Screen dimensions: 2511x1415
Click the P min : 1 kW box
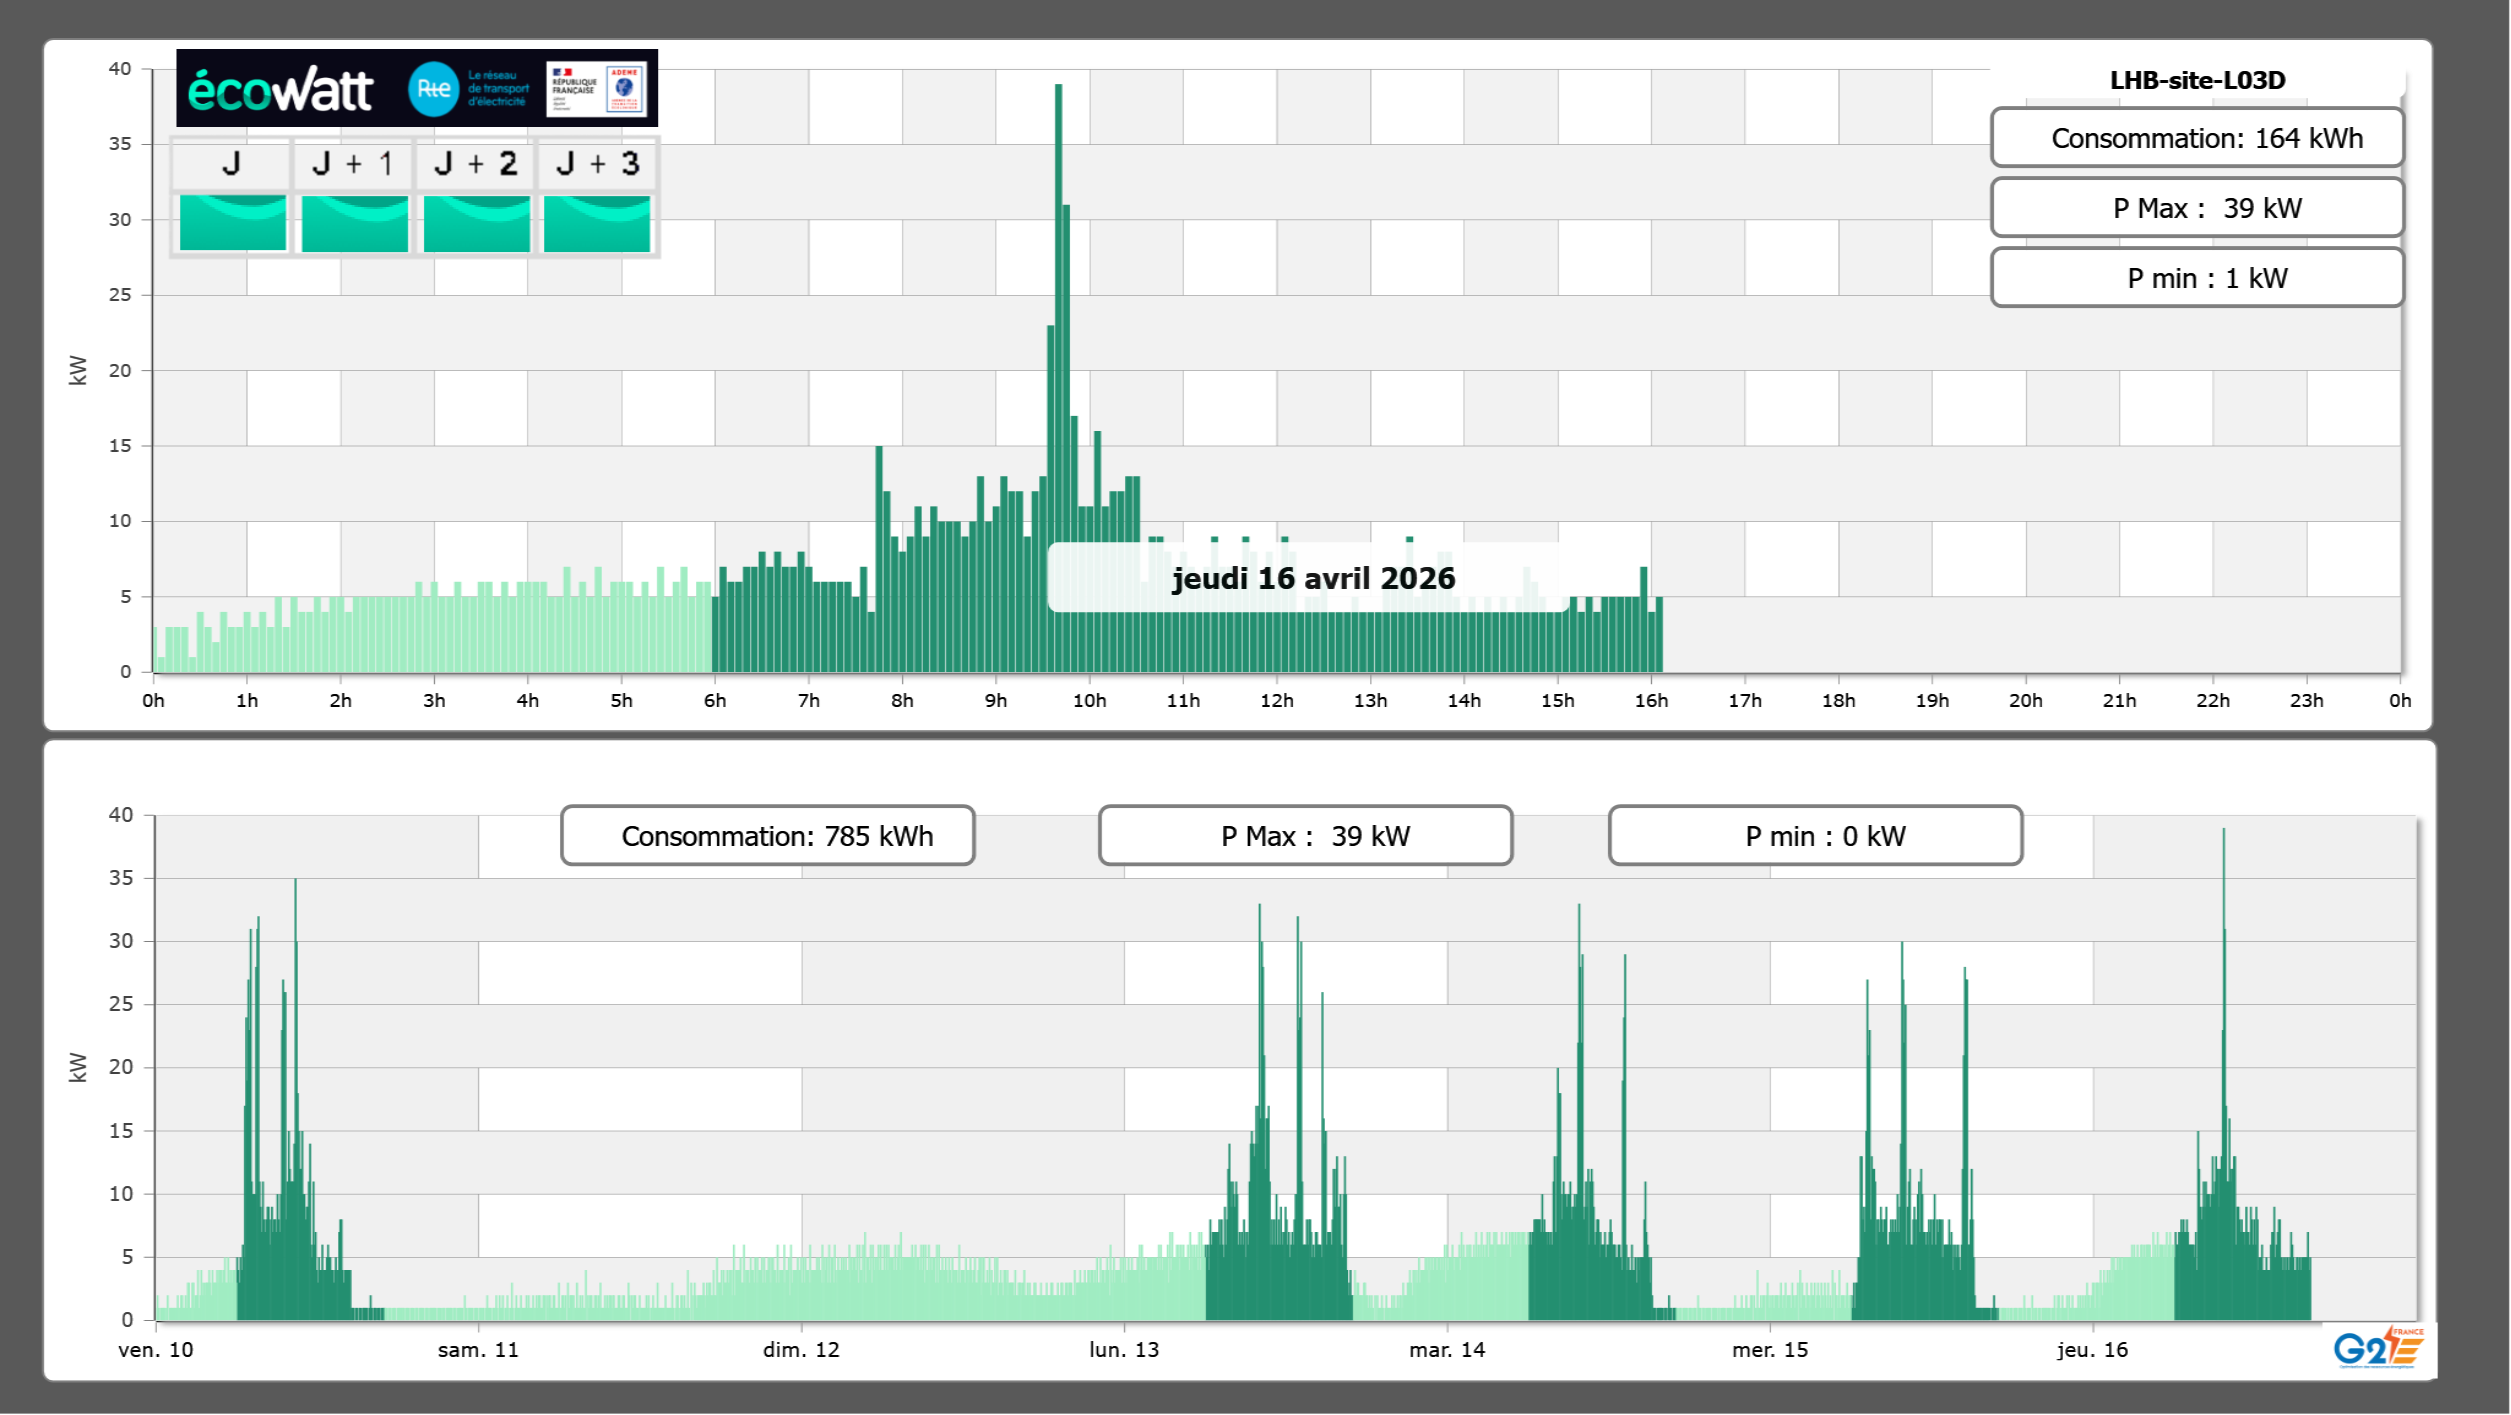click(2197, 278)
